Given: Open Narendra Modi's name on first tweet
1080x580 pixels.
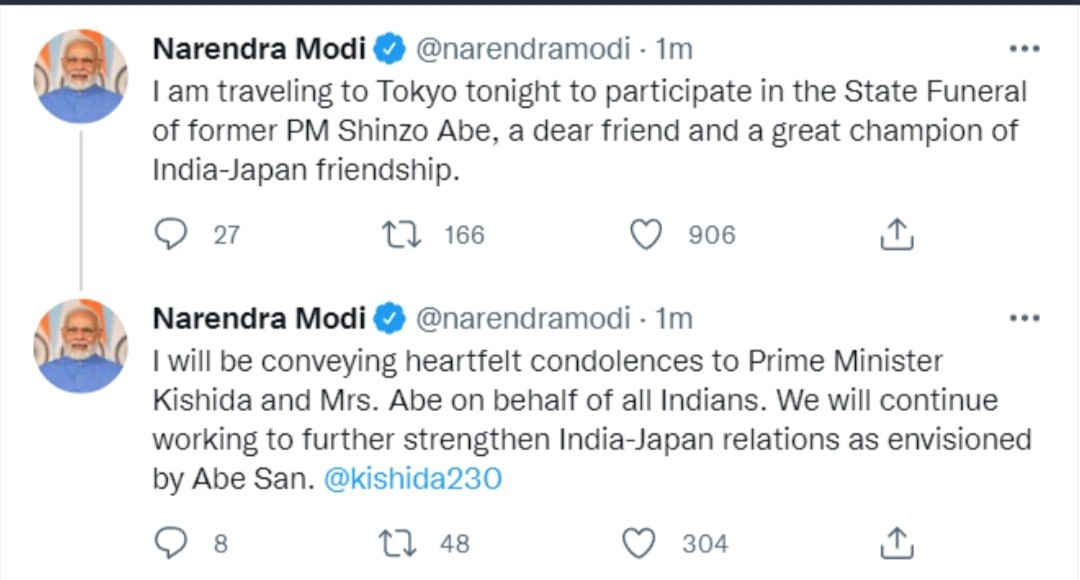Looking at the screenshot, I should 258,48.
